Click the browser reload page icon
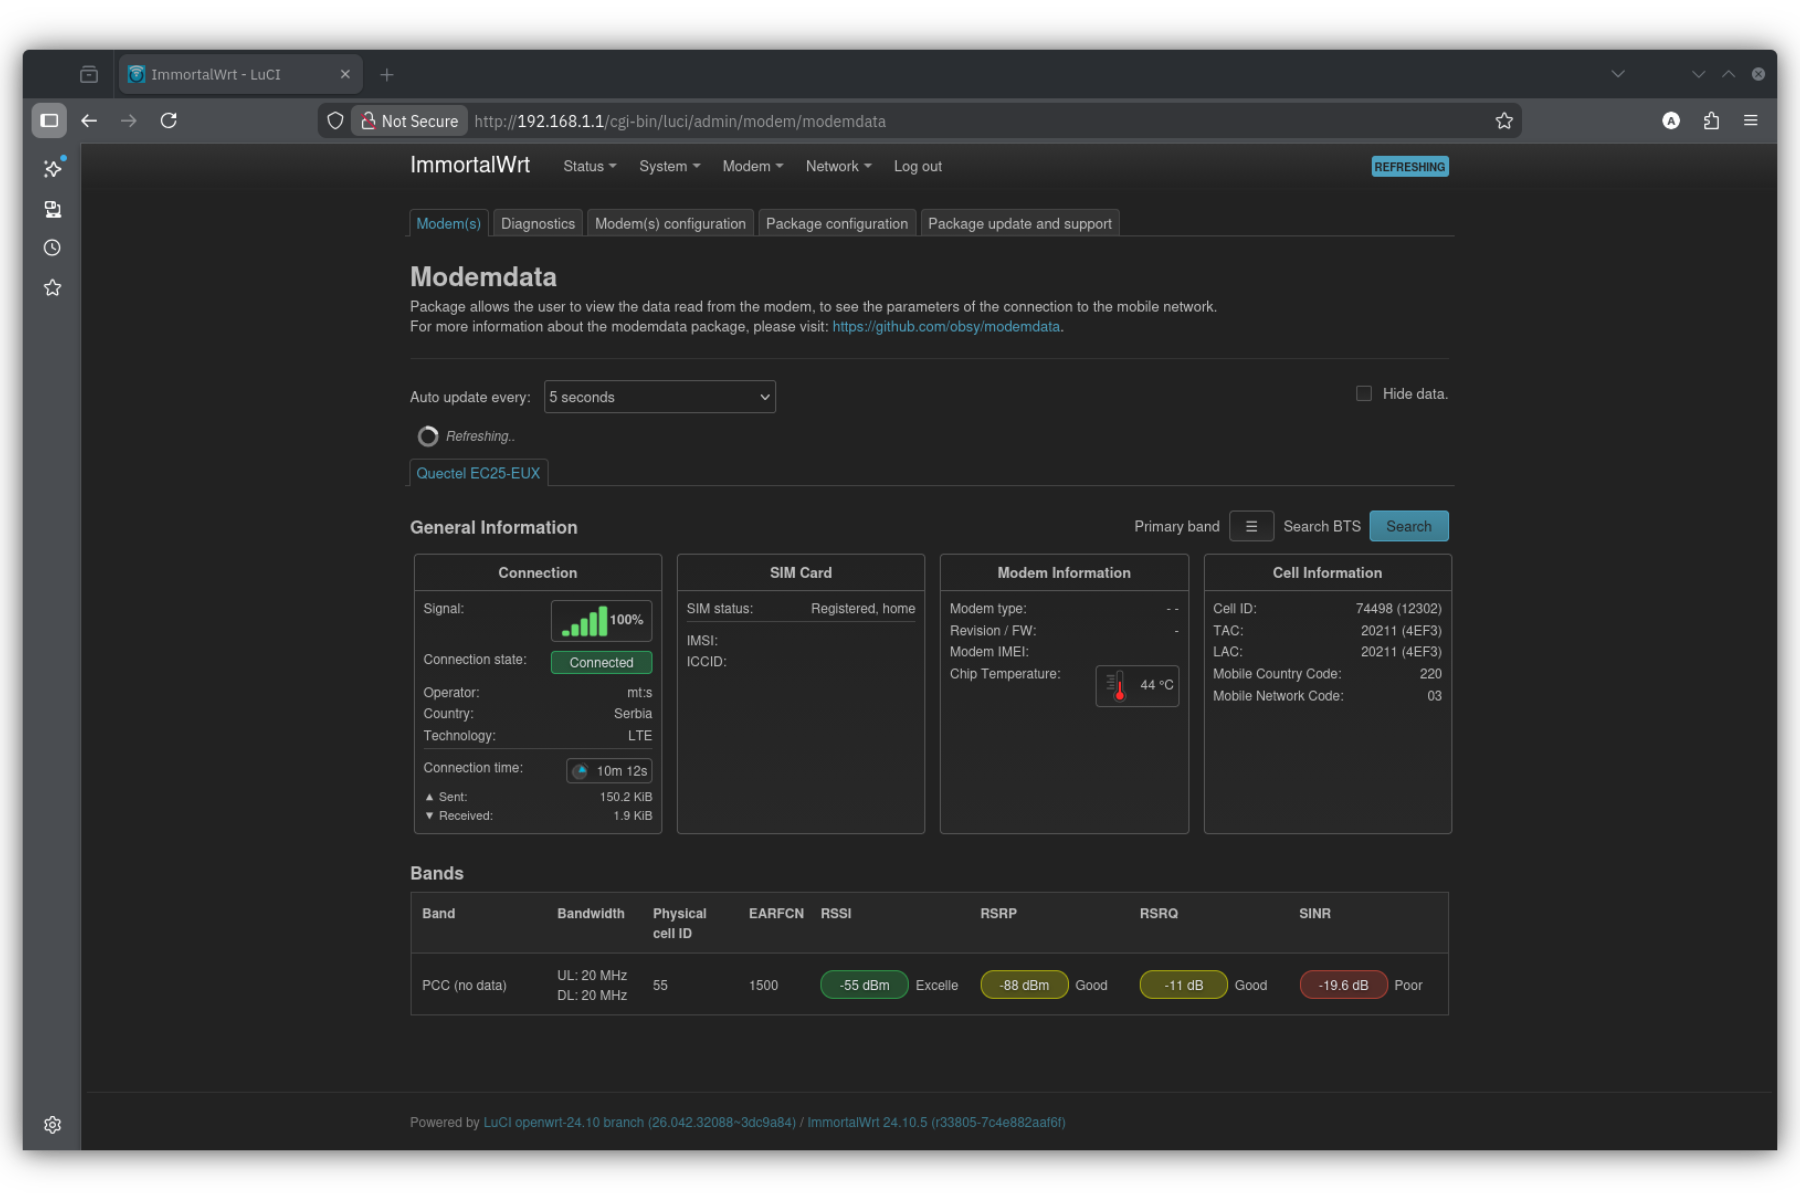 pyautogui.click(x=169, y=121)
